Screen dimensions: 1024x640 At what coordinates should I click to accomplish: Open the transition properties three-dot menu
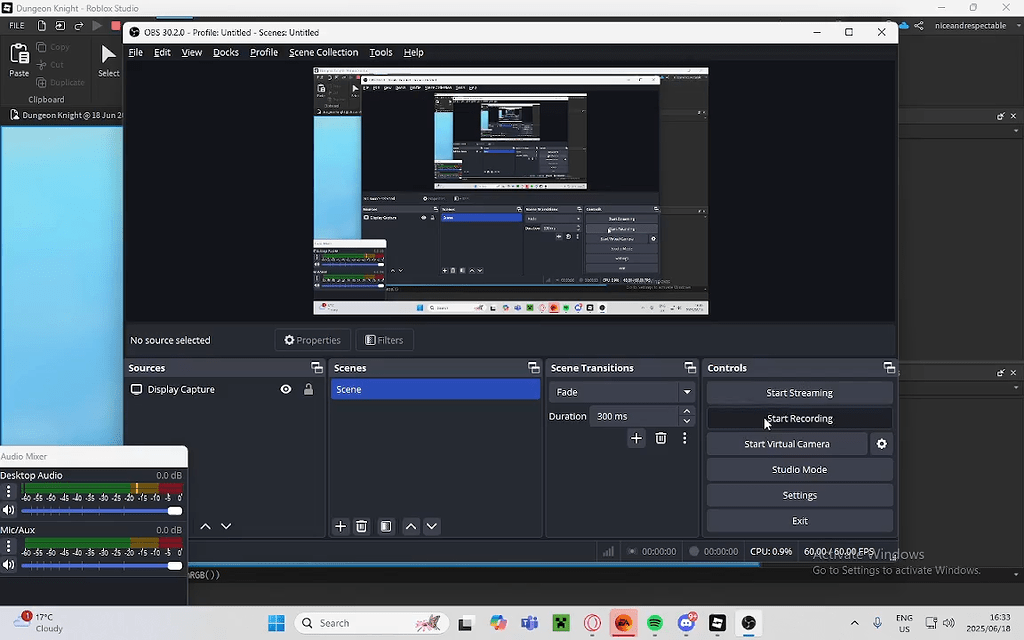[x=685, y=439]
